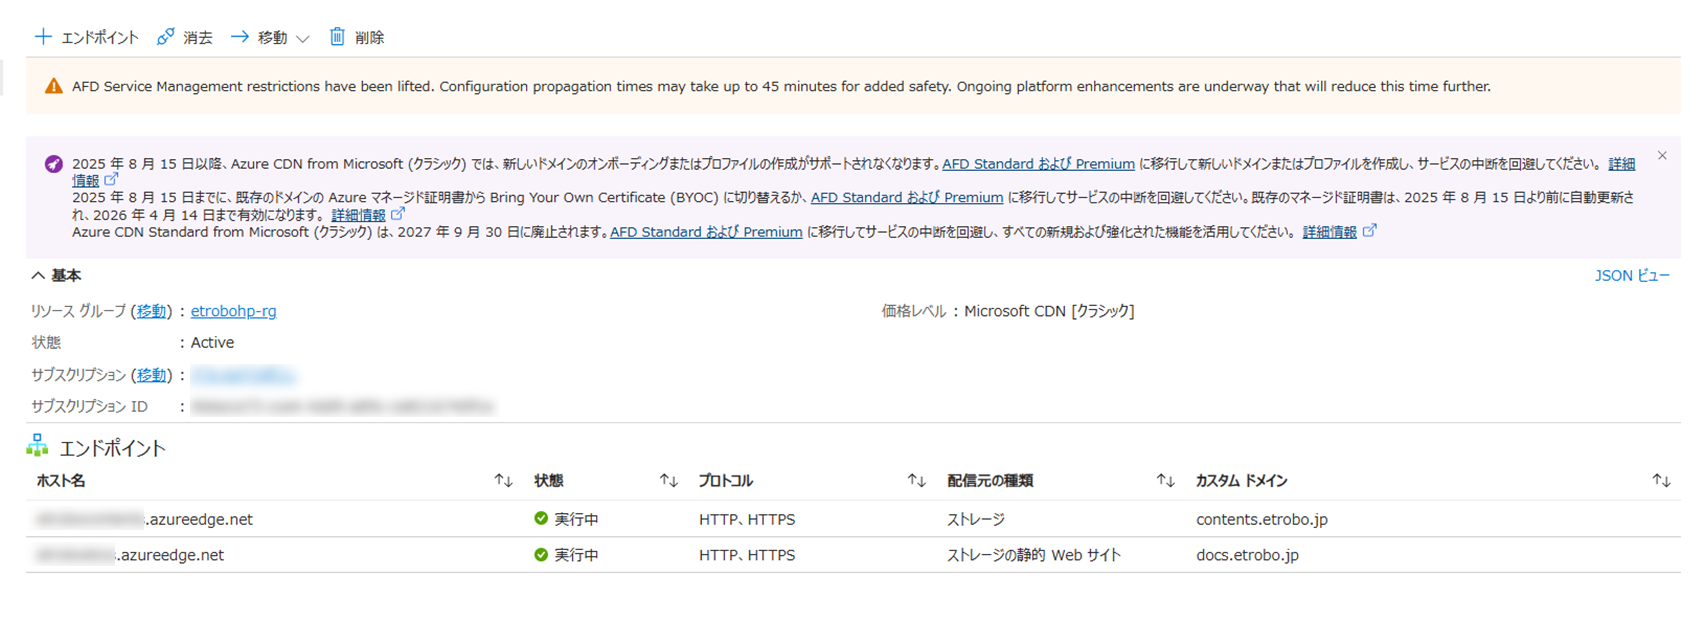
Task: Sort by プロトコル column arrows
Action: pyautogui.click(x=916, y=481)
